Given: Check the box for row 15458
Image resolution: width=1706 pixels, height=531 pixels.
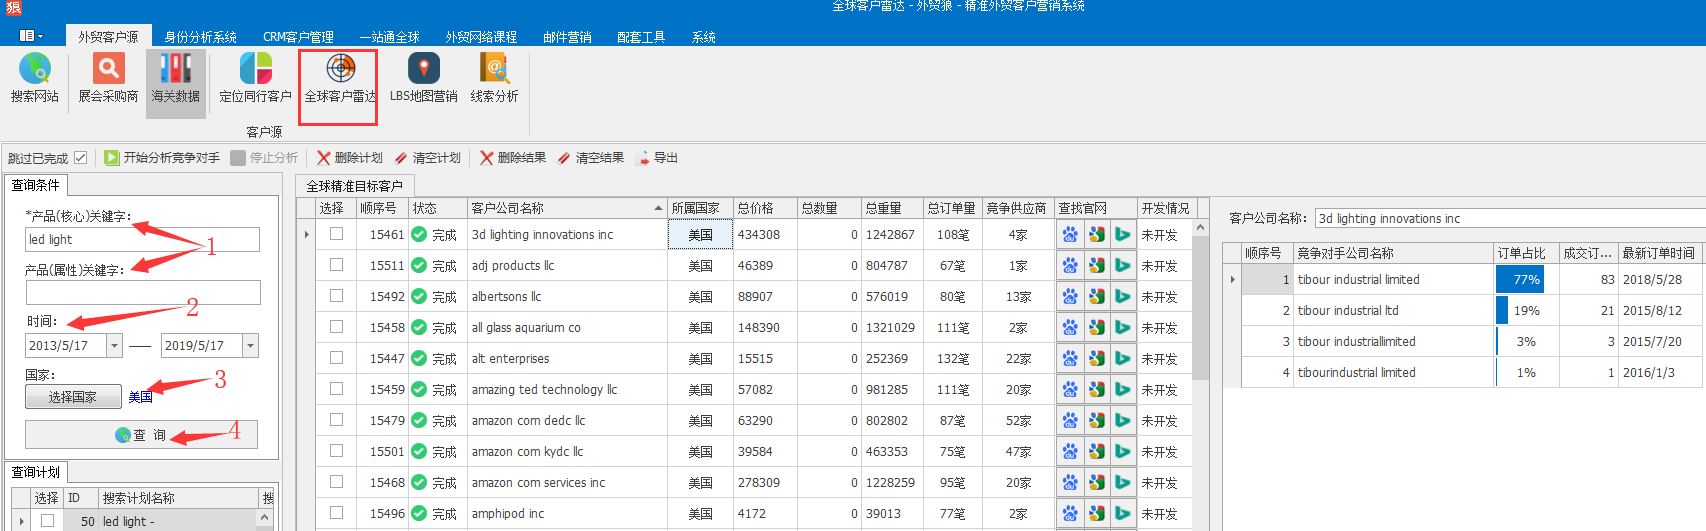Looking at the screenshot, I should [336, 327].
